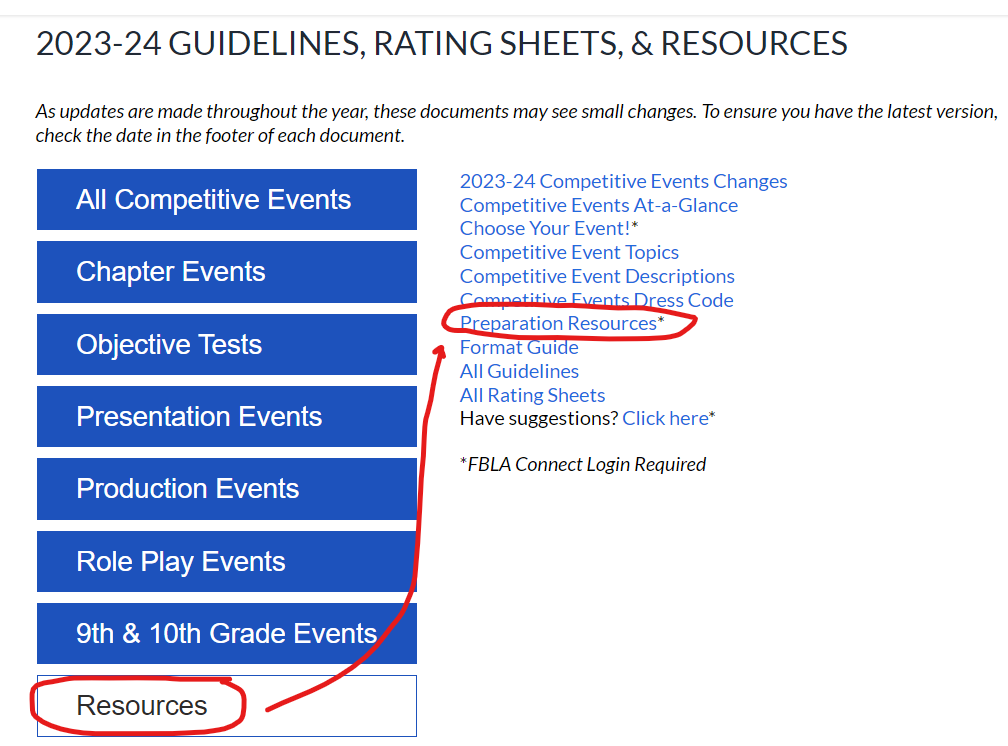The width and height of the screenshot is (1008, 746).
Task: Open the 2023-24 Competitive Events Changes link
Action: point(623,181)
